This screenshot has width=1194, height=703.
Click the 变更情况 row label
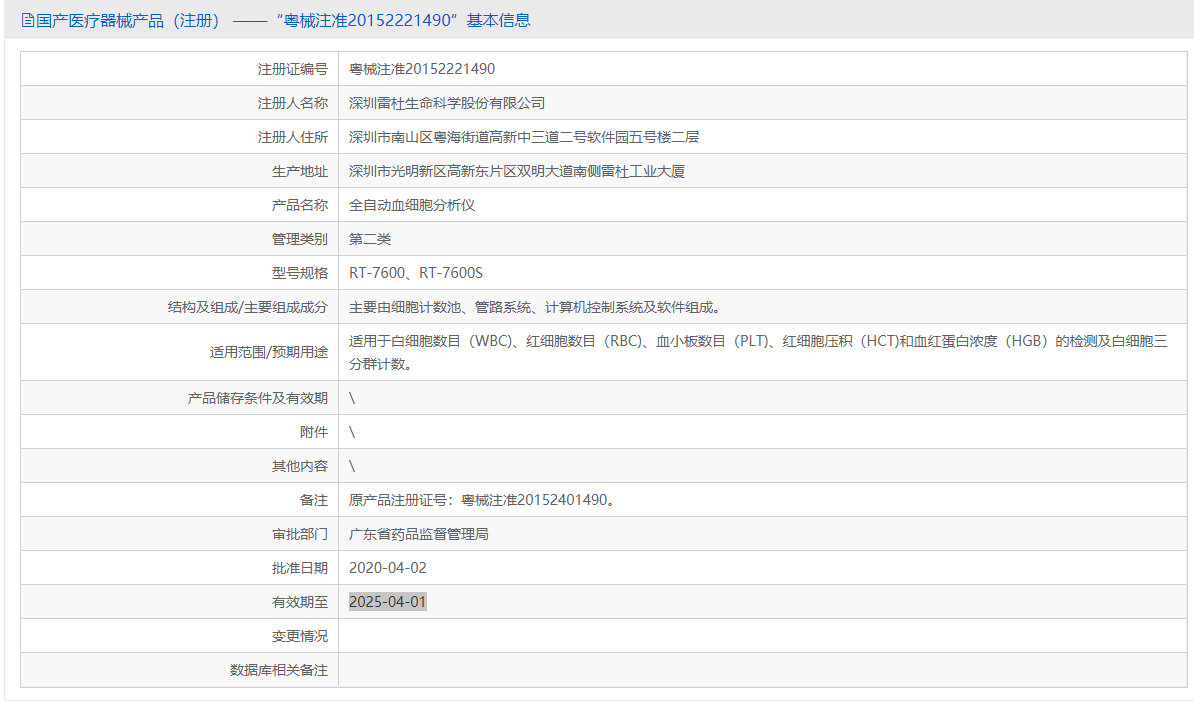[299, 636]
